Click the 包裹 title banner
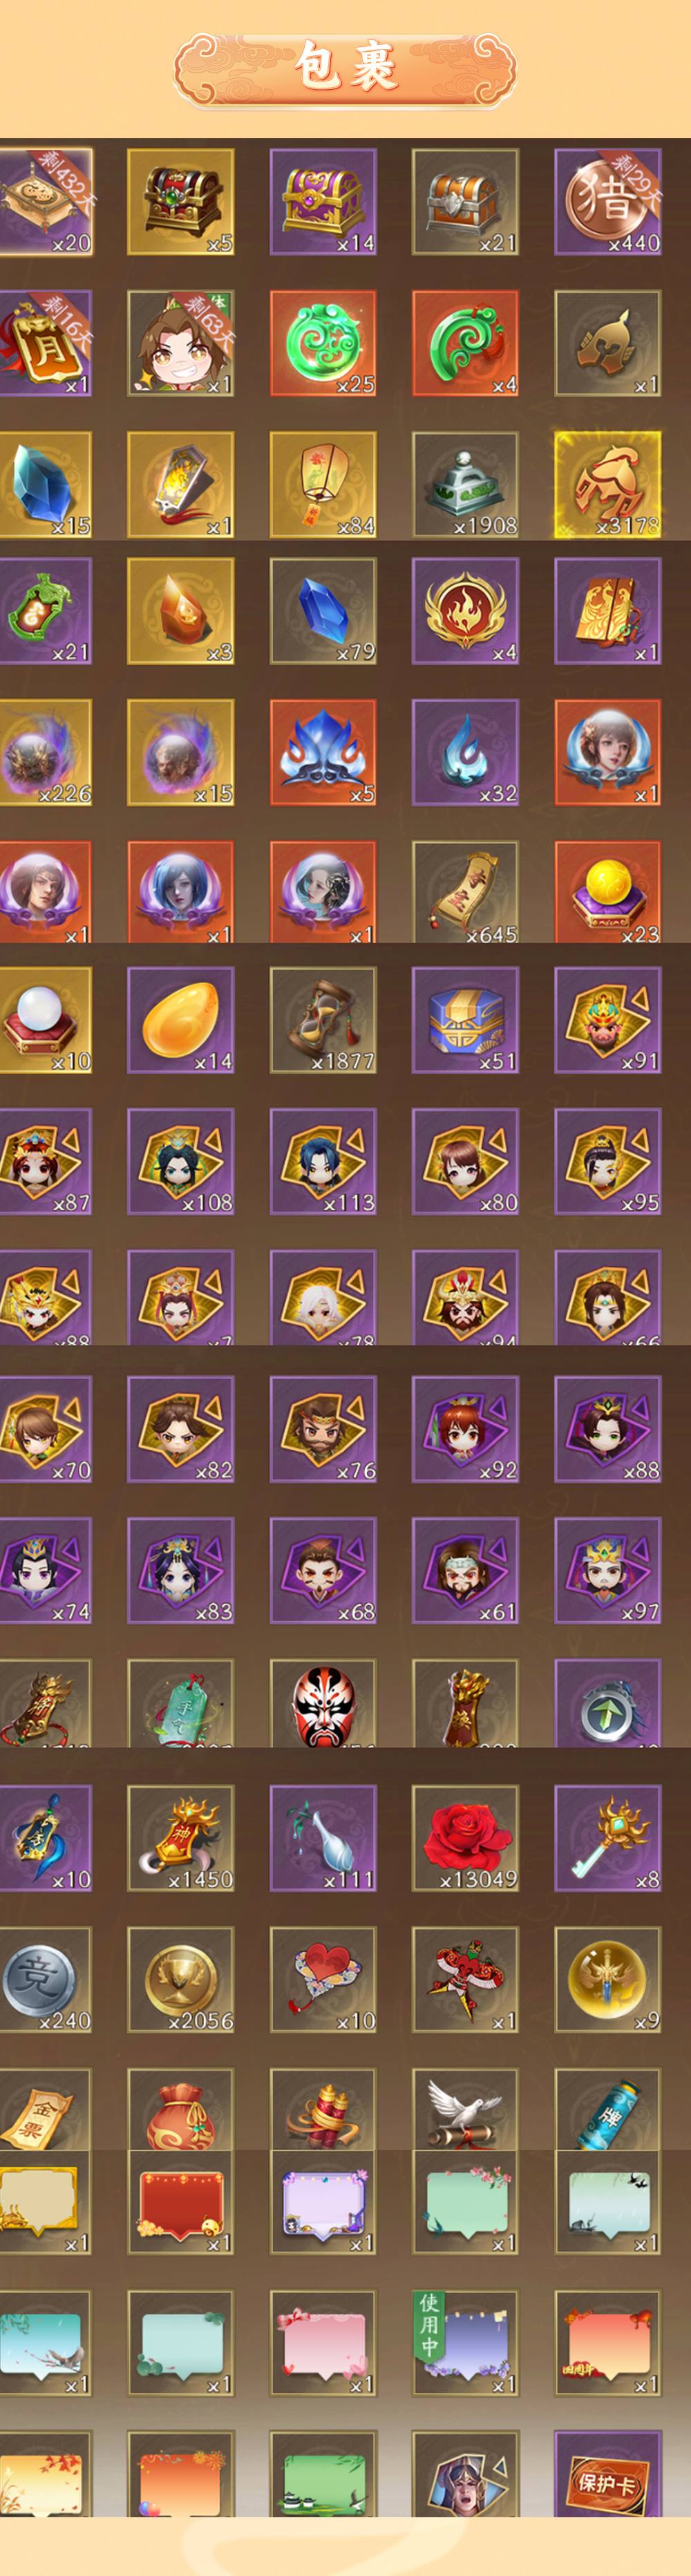Image resolution: width=691 pixels, height=2576 pixels. tap(345, 68)
